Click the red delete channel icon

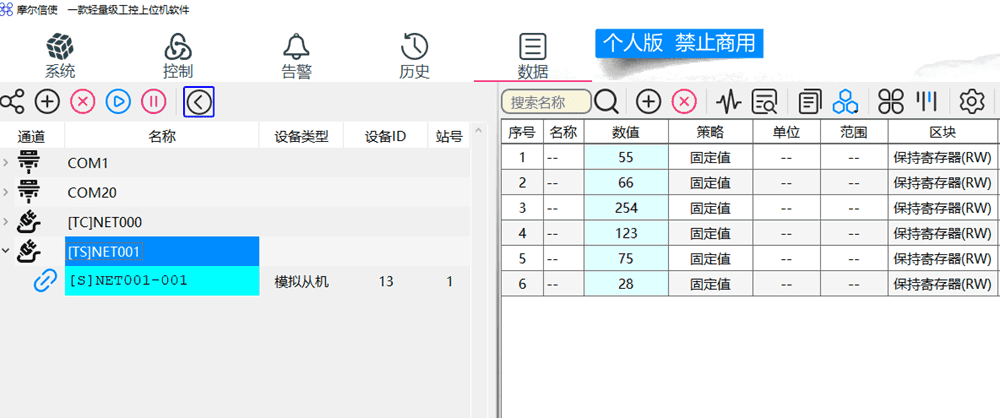point(83,101)
